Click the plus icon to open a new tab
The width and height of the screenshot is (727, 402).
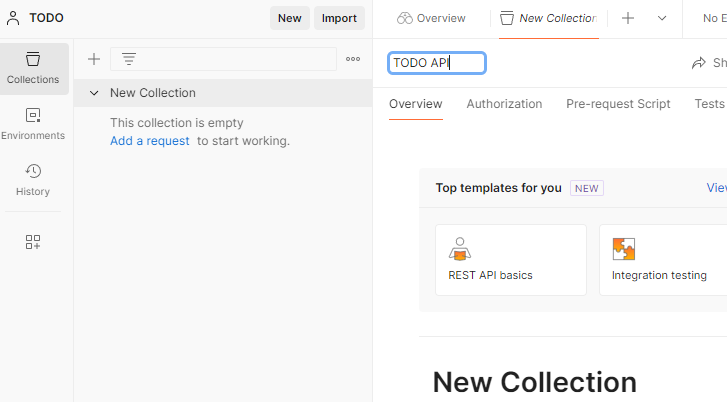[x=628, y=18]
